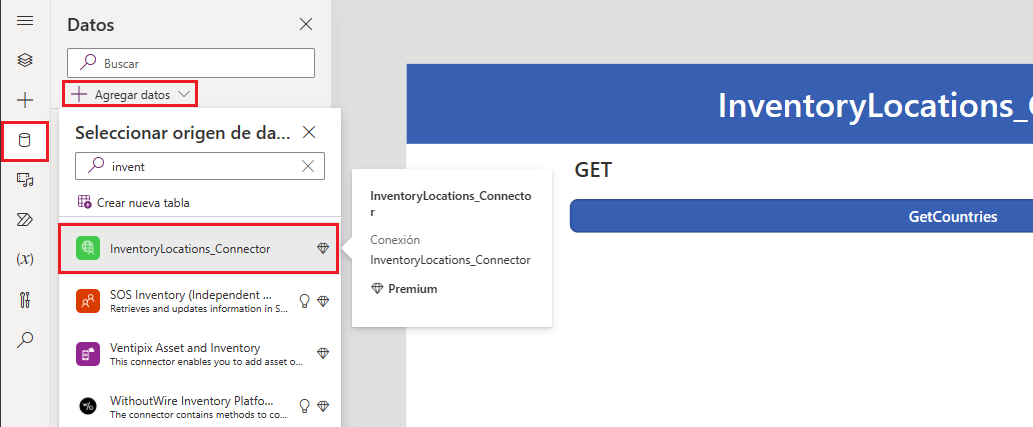1033x427 pixels.
Task: Click the data source search box containing 'invent'
Action: (200, 166)
